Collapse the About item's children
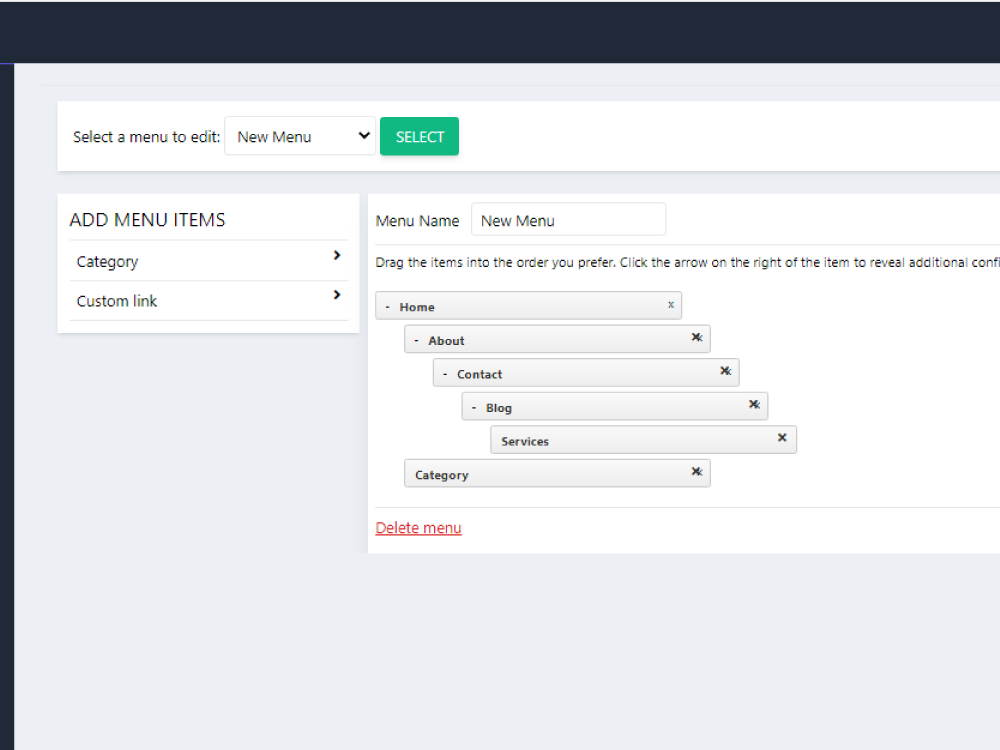The image size is (1000, 750). point(417,340)
